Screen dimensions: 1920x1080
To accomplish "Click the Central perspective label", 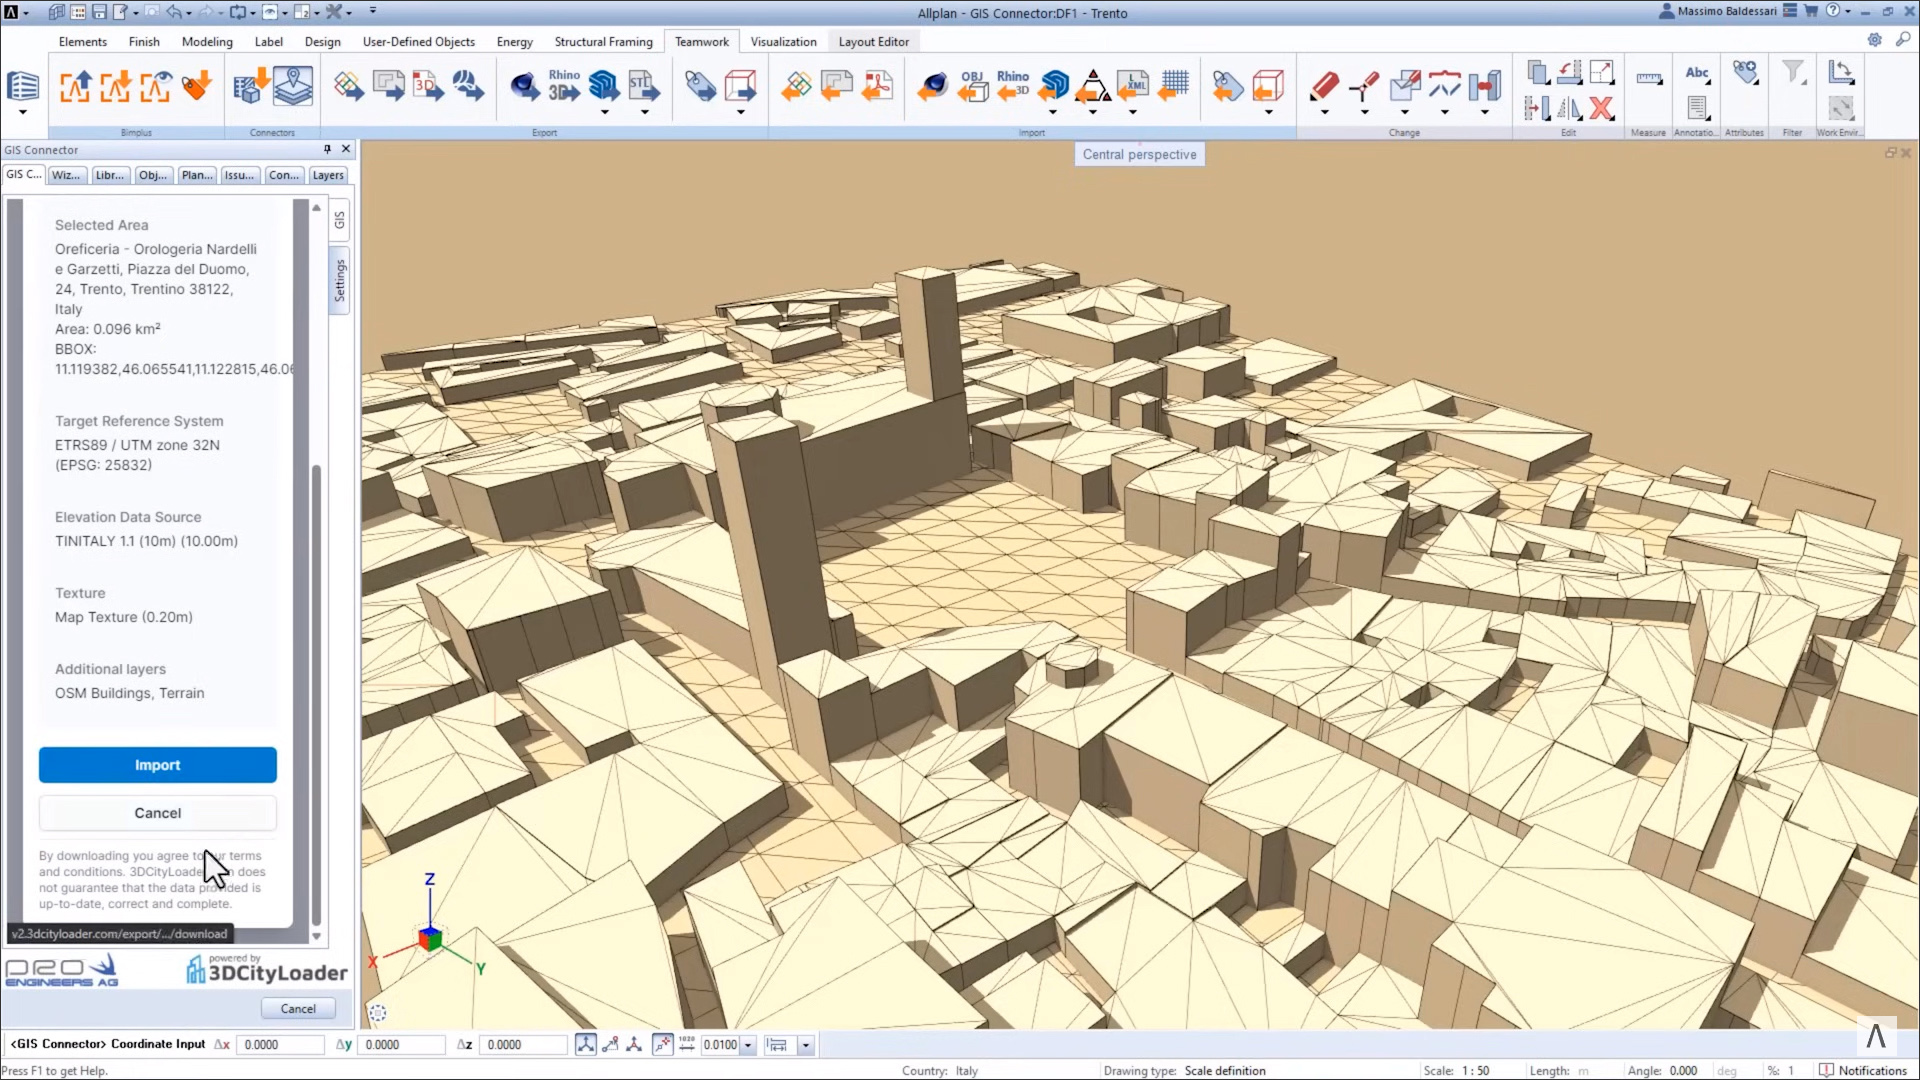I will pyautogui.click(x=1139, y=154).
